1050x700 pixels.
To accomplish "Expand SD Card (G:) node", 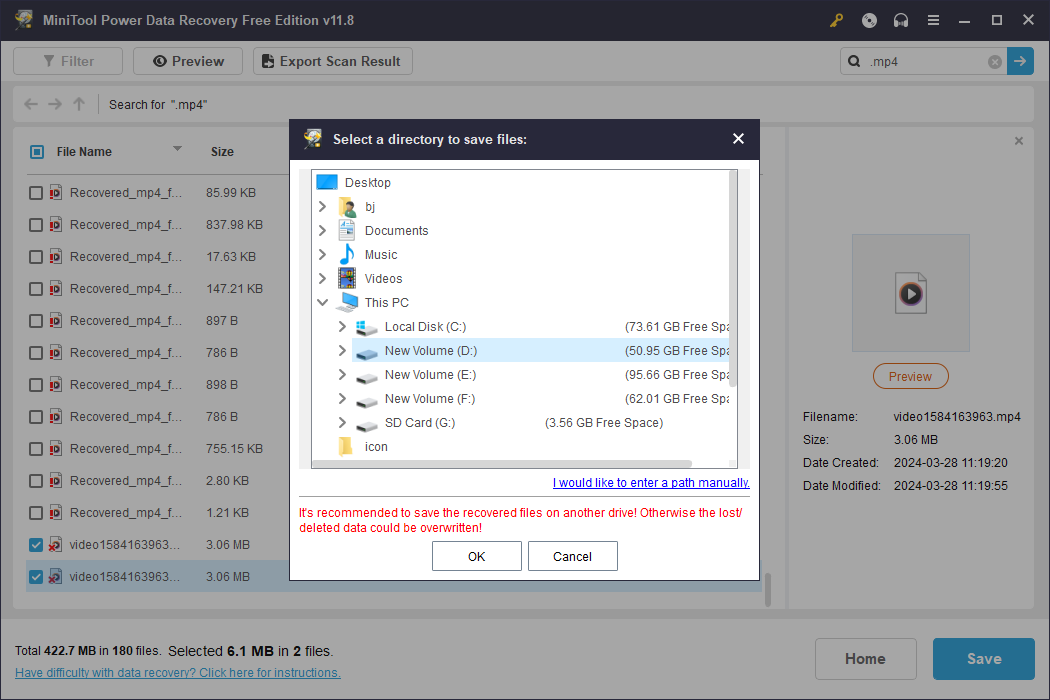I will pos(342,423).
